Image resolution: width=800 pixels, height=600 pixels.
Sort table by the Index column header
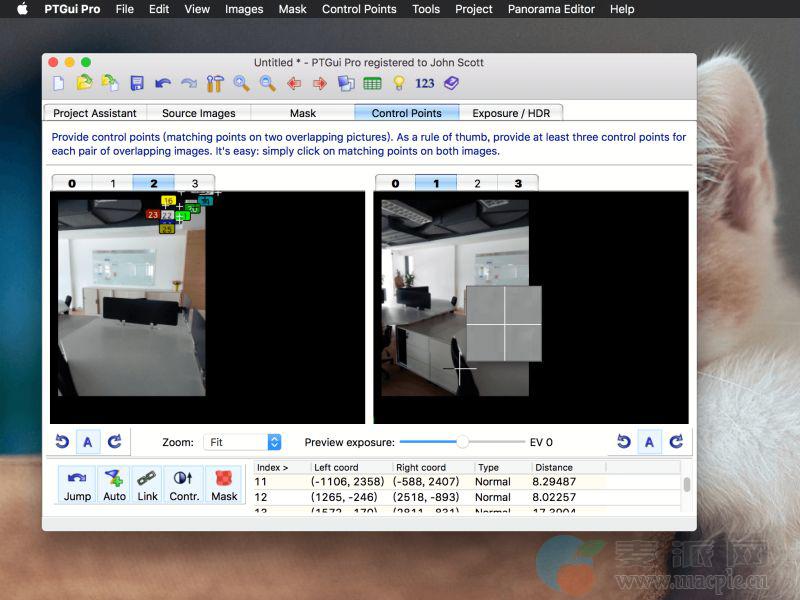[x=272, y=467]
